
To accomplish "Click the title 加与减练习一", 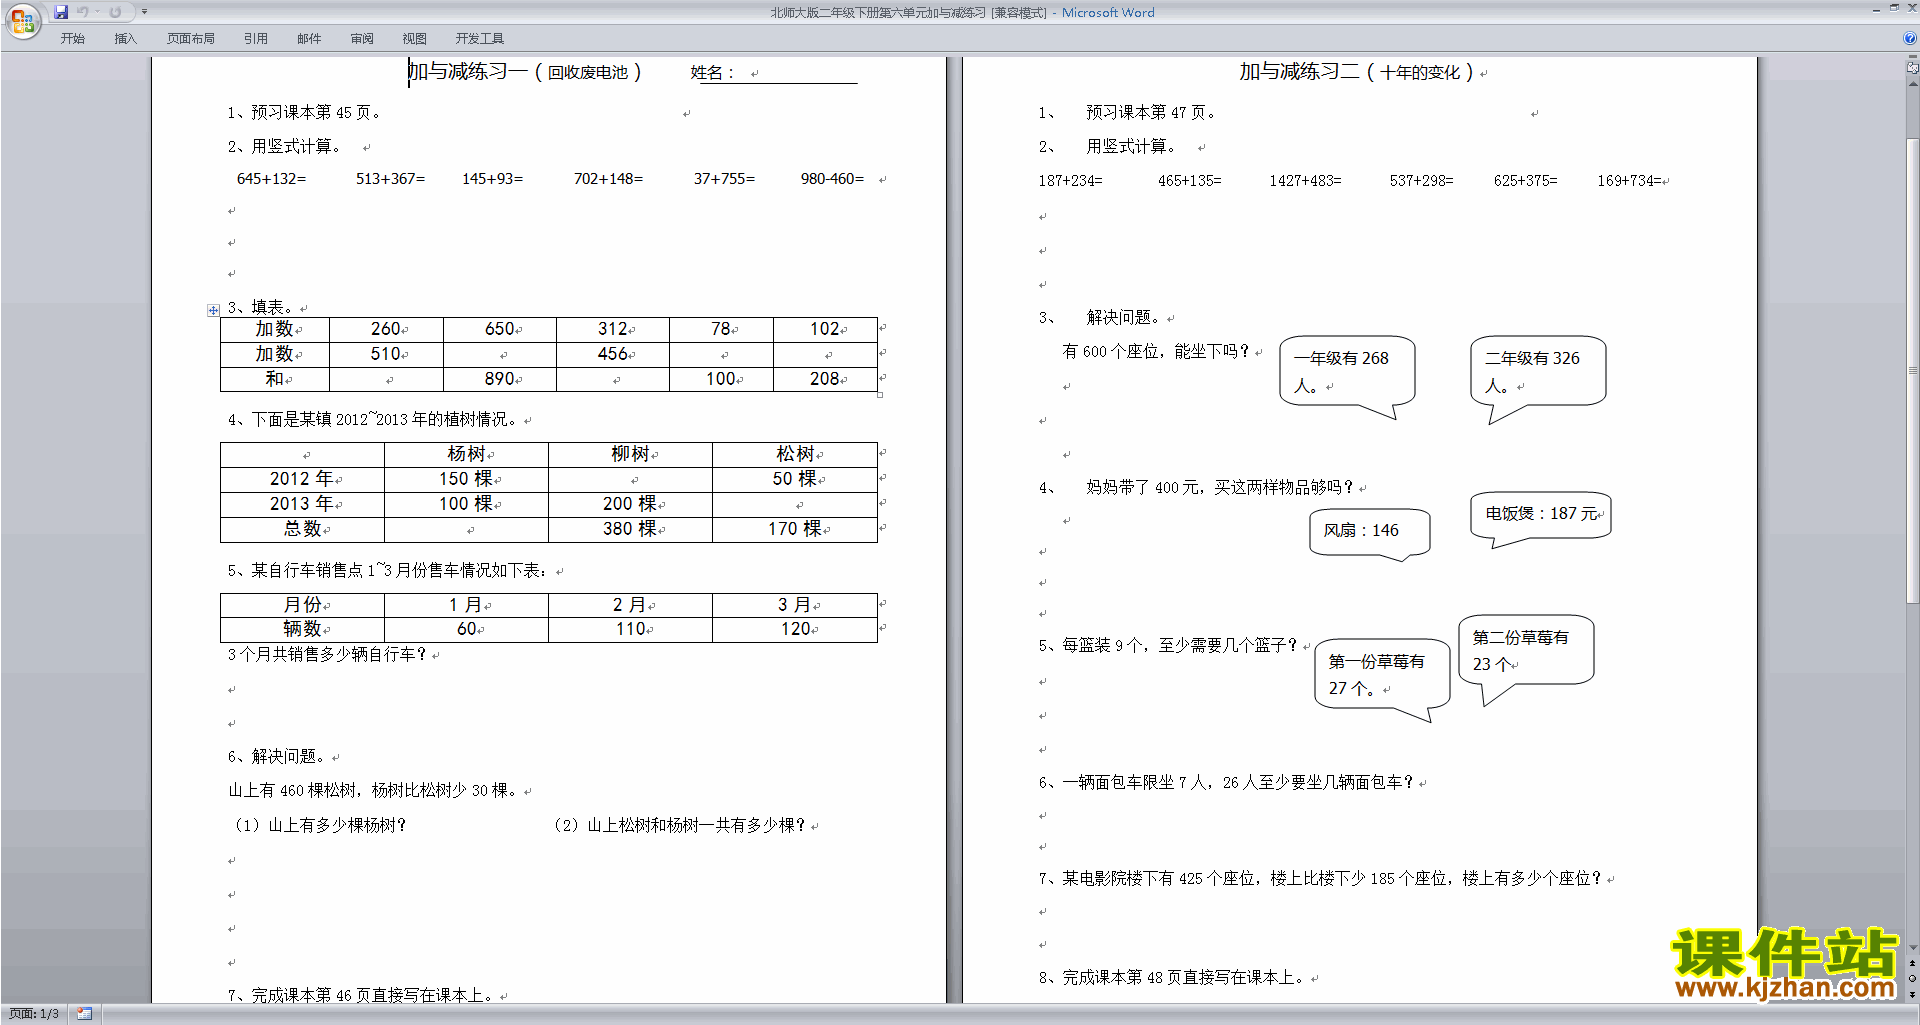I will tap(468, 72).
